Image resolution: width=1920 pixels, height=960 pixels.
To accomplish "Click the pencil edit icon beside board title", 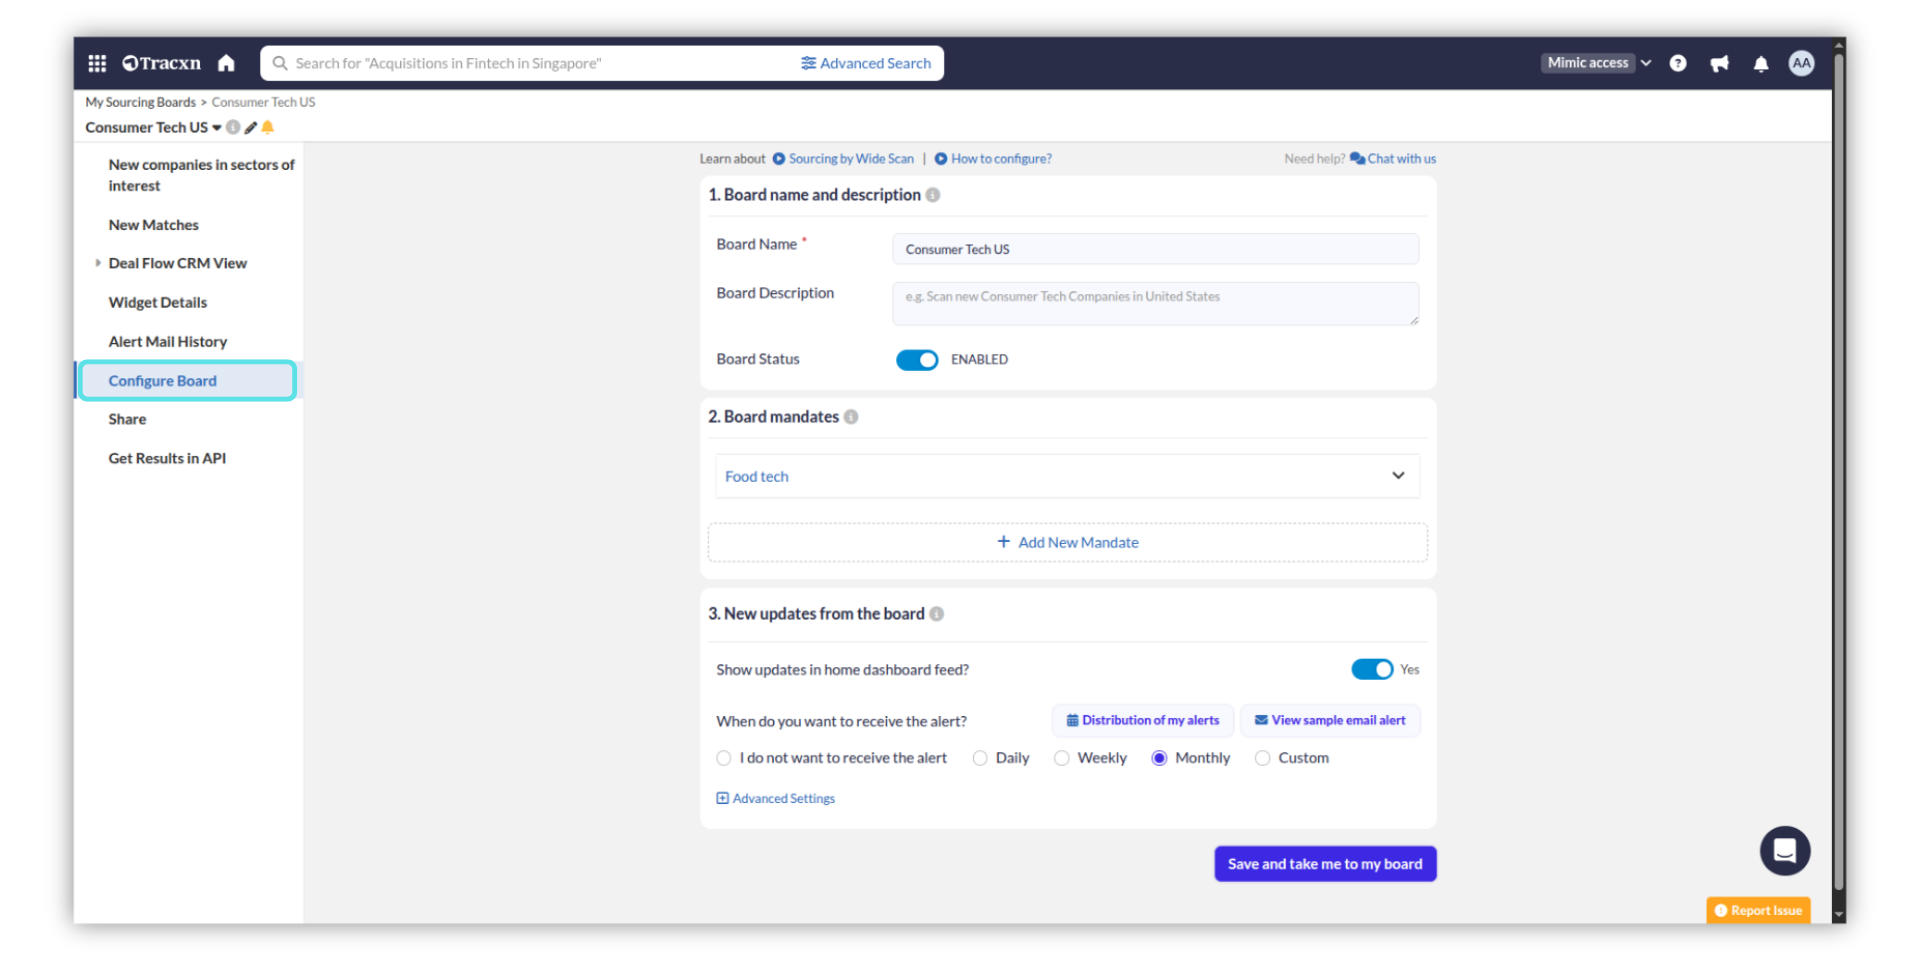I will point(251,128).
